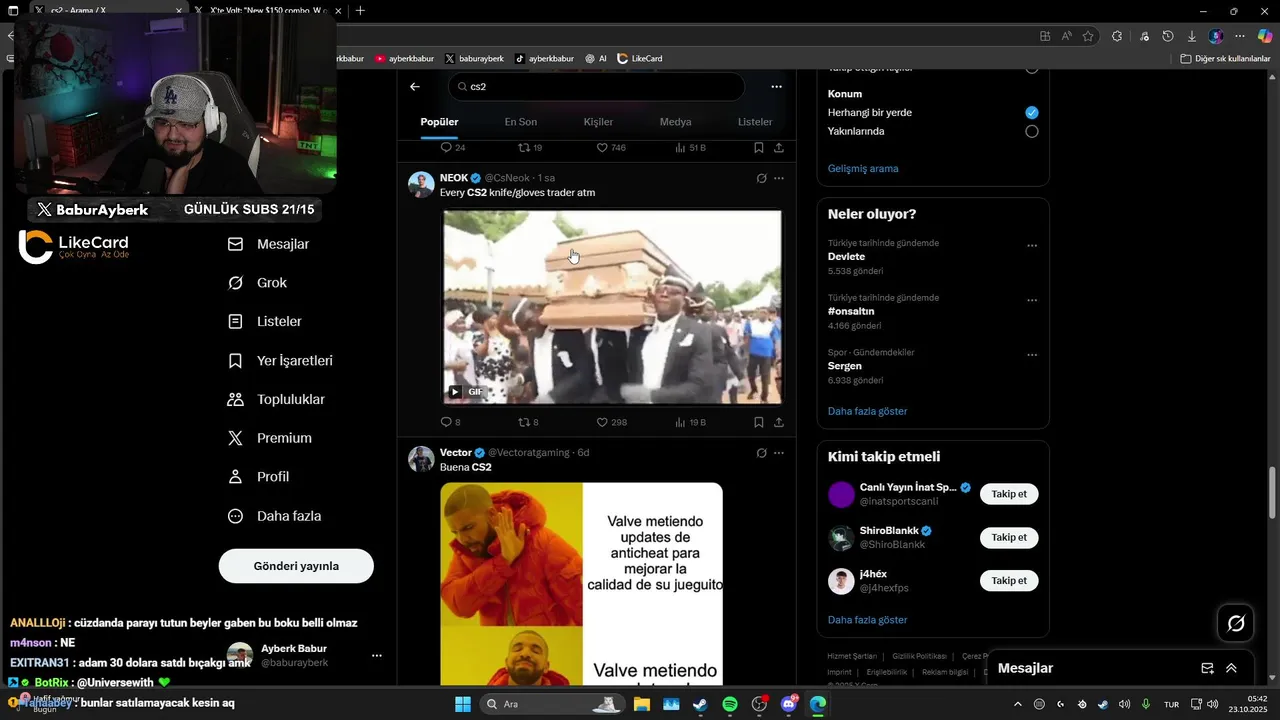
Task: Switch to the Kişiler tab
Action: [598, 122]
